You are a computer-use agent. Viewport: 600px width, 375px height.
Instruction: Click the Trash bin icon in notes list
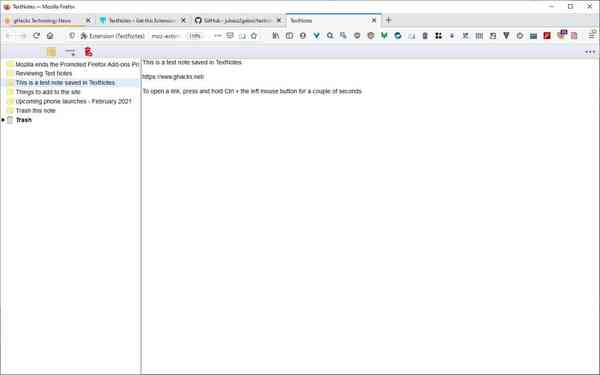[10, 120]
